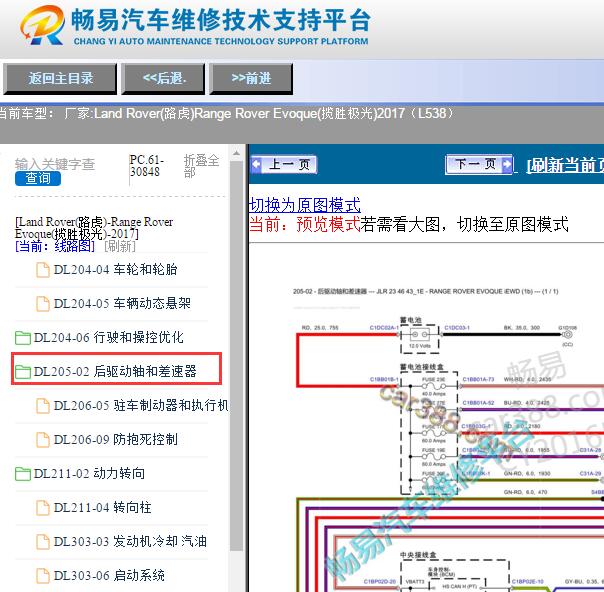604x592 pixels.
Task: Expand the DL211-02 动力转向 folder icon
Action: (23, 474)
